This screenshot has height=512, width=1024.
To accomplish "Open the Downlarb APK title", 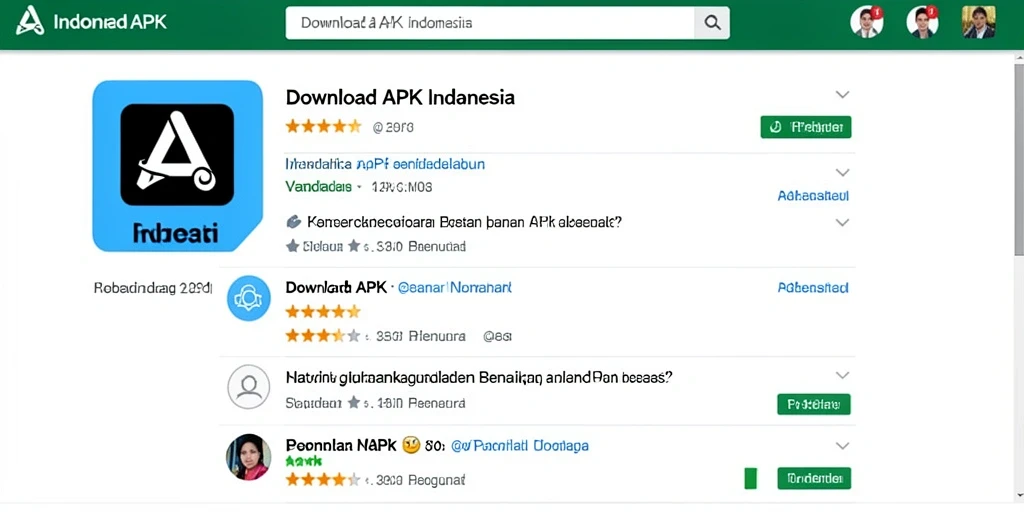I will click(x=336, y=287).
